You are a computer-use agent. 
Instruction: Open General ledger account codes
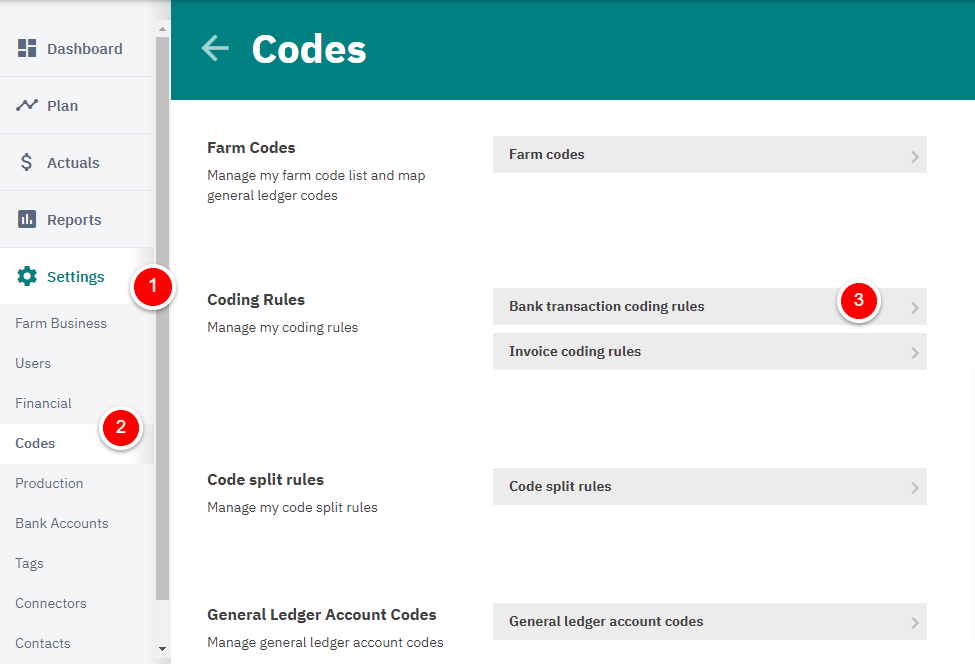(x=700, y=621)
